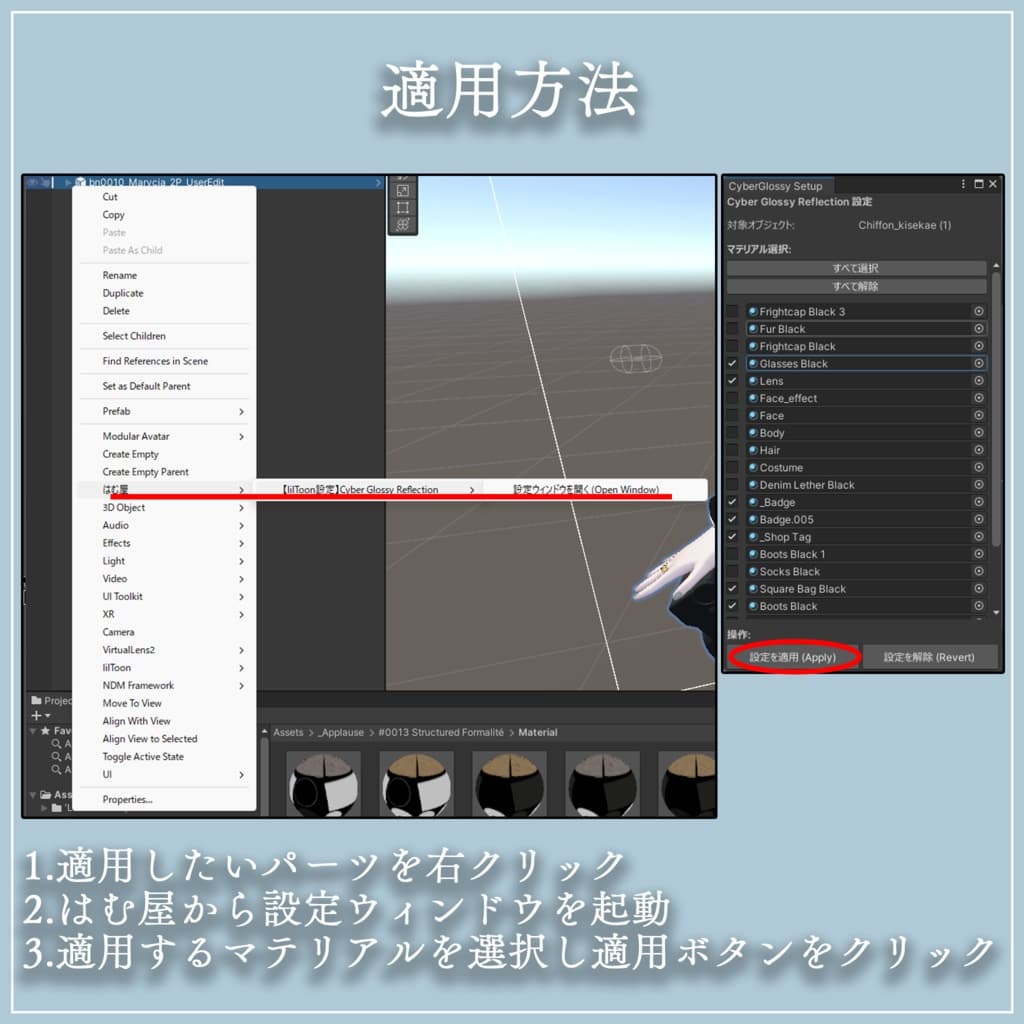Click the plus icon in the Project panel
This screenshot has width=1024, height=1024.
click(35, 715)
